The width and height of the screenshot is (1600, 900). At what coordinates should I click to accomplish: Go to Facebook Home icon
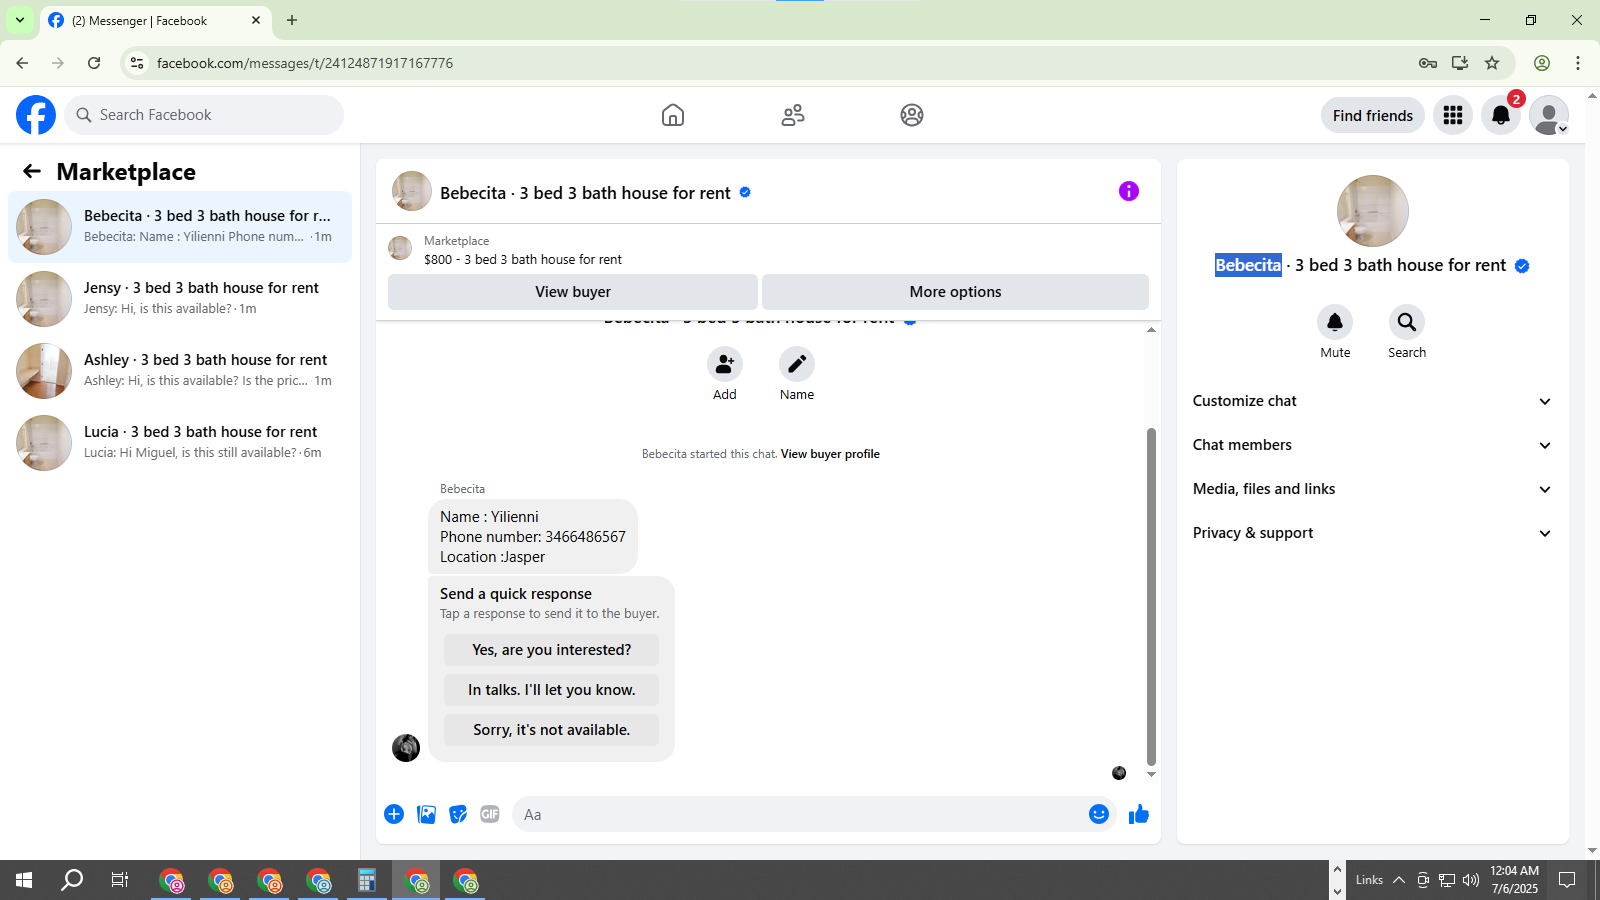tap(673, 115)
